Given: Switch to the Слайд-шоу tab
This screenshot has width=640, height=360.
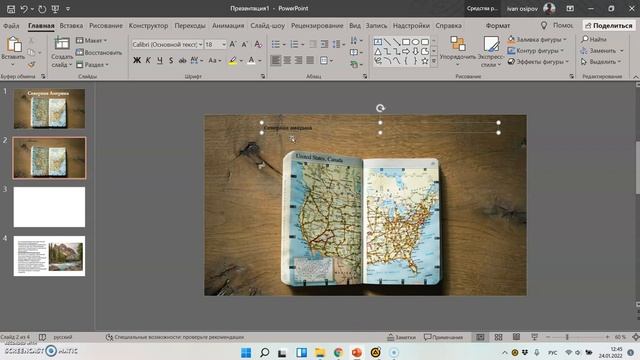Looking at the screenshot, I should [x=267, y=25].
